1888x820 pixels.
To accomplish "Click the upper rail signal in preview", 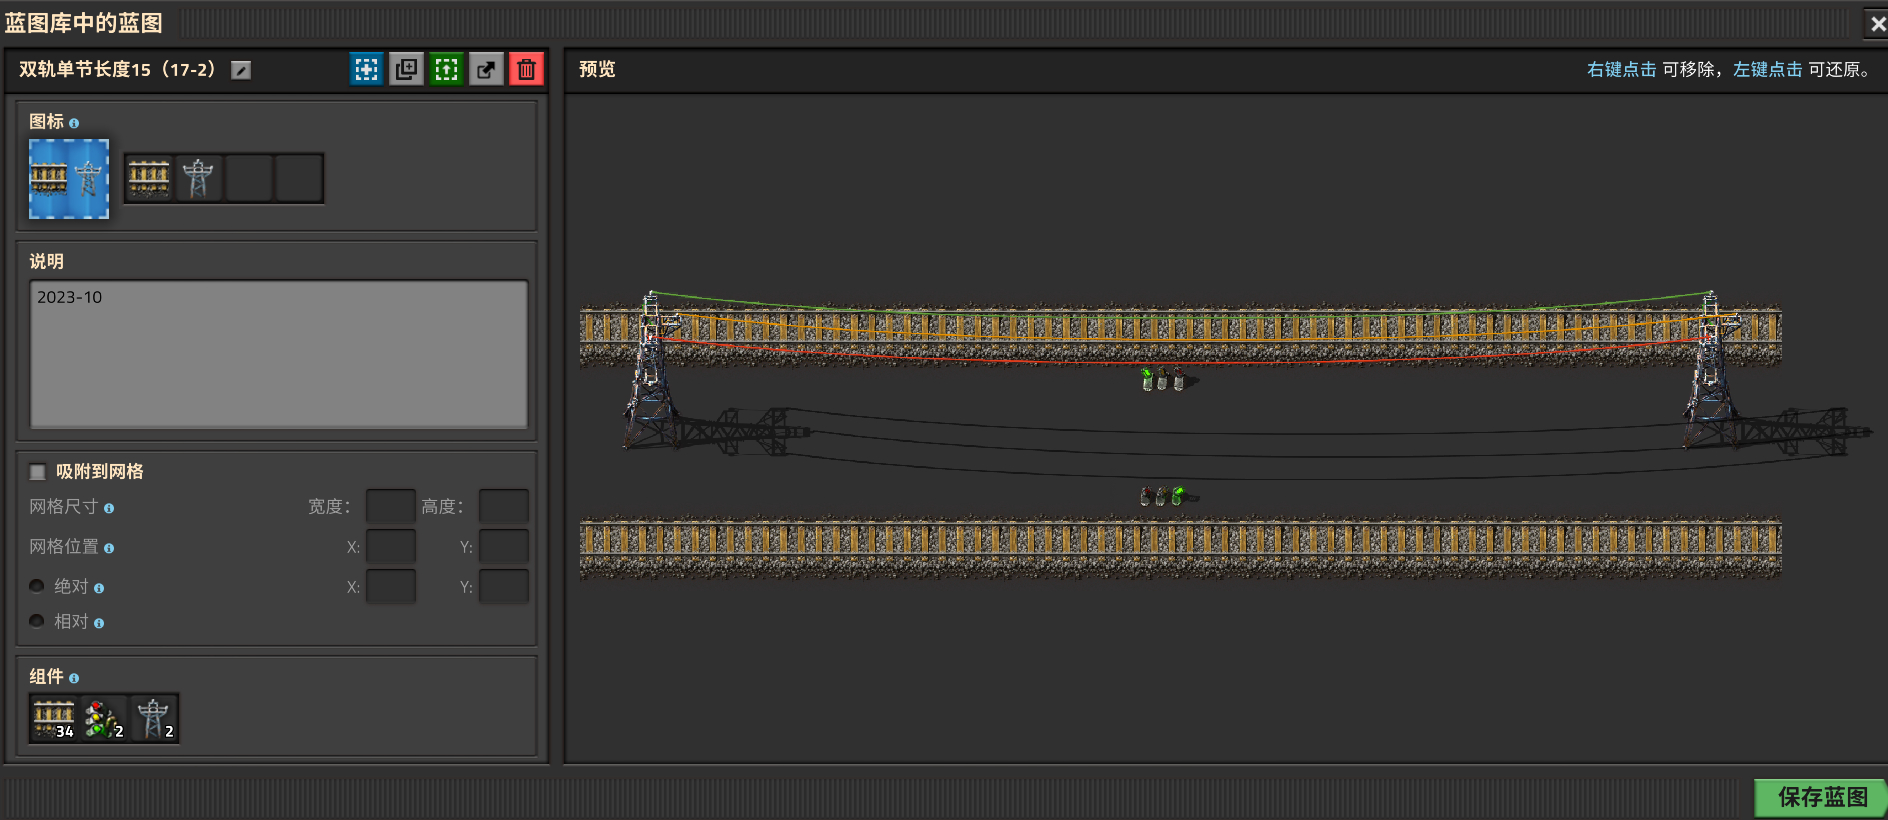I will point(1163,379).
